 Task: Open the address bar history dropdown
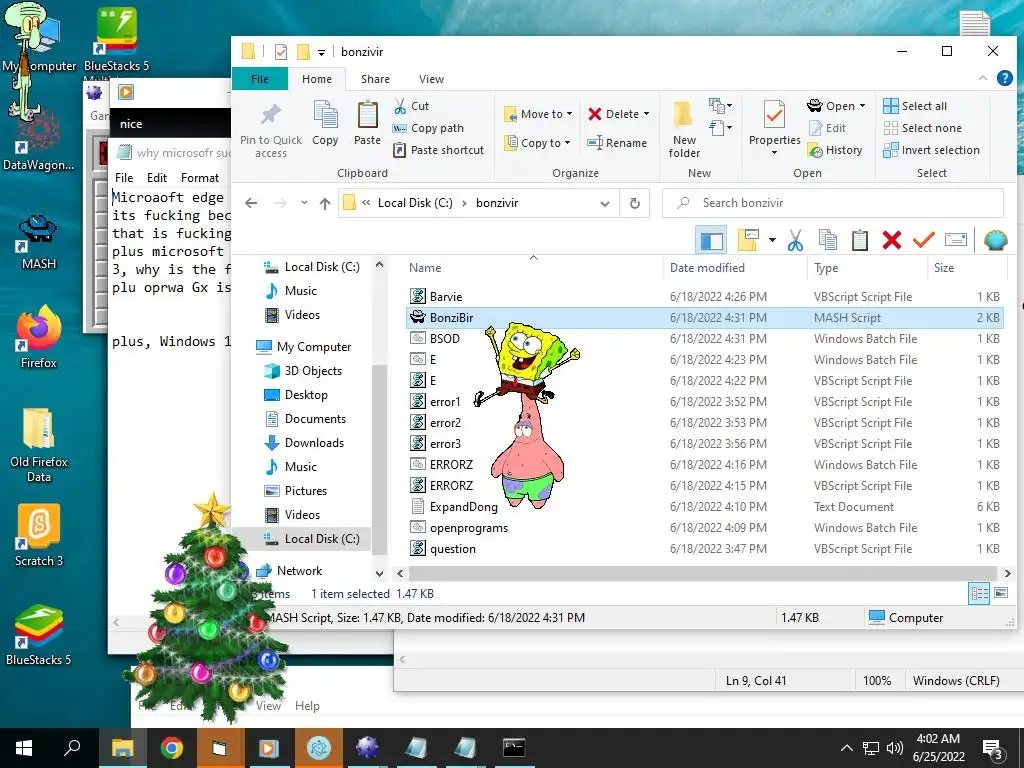coord(605,204)
